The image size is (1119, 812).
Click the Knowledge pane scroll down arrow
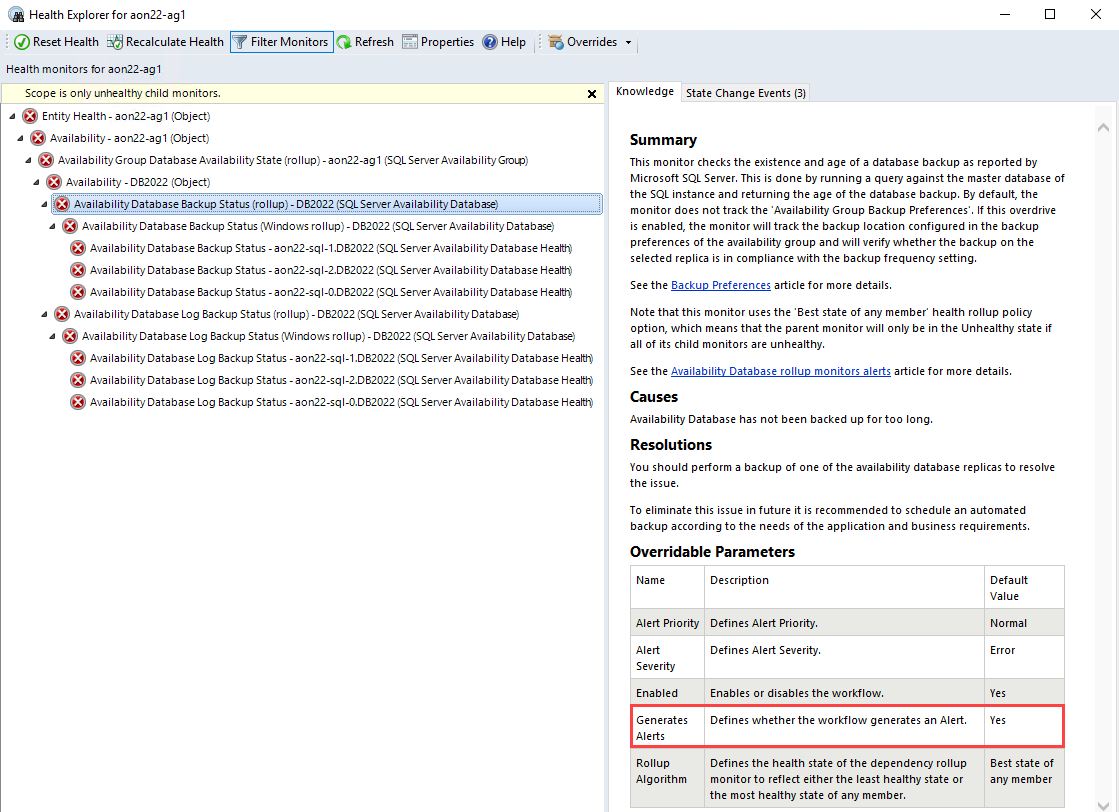1103,805
